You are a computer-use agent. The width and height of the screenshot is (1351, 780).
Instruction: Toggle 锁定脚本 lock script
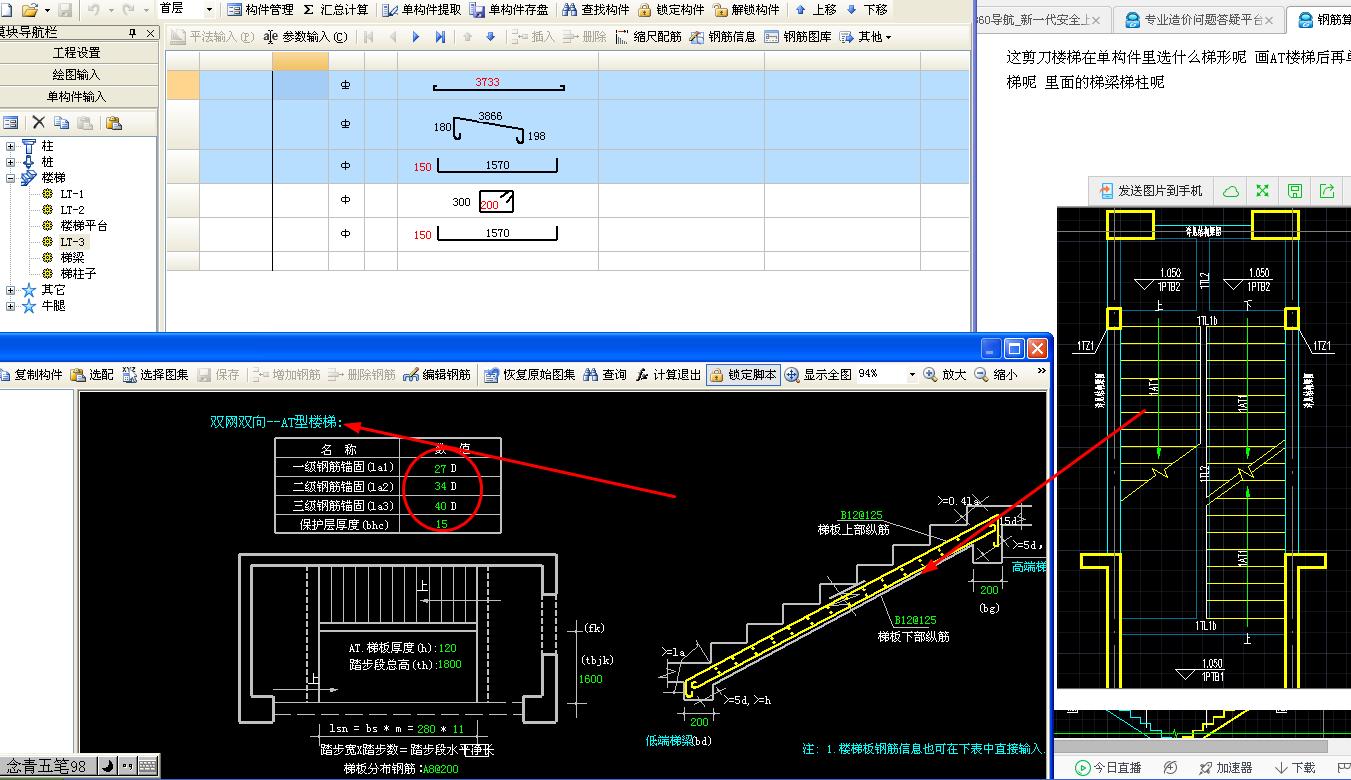(x=743, y=375)
